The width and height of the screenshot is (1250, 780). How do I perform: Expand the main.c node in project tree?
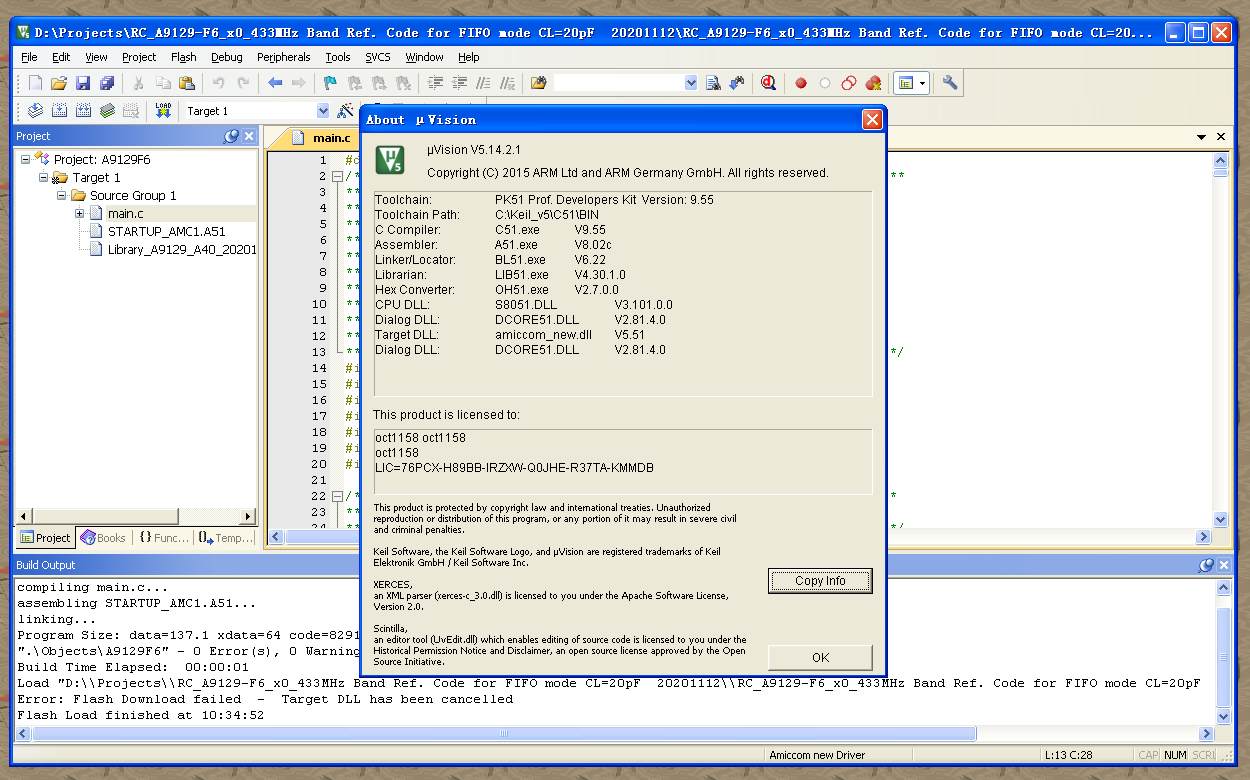[80, 213]
